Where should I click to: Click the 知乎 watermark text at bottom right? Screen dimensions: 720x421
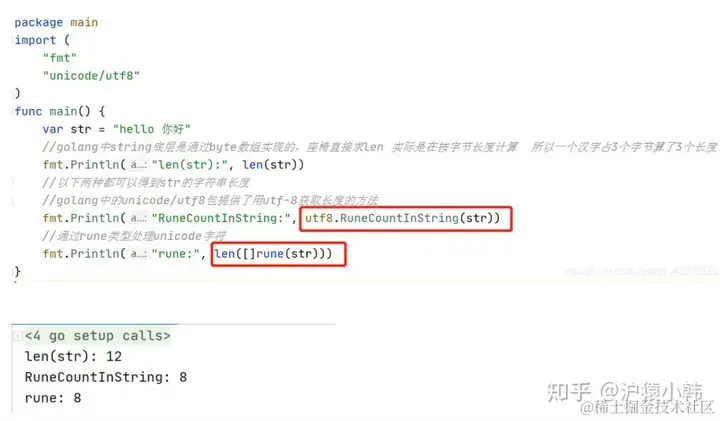[568, 392]
